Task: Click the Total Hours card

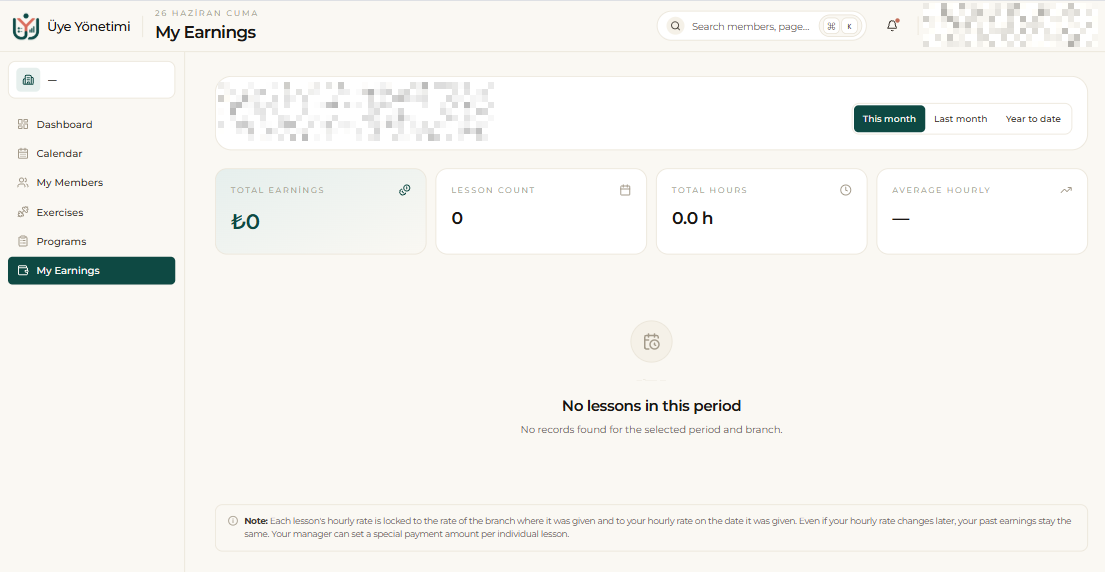Action: pos(762,211)
